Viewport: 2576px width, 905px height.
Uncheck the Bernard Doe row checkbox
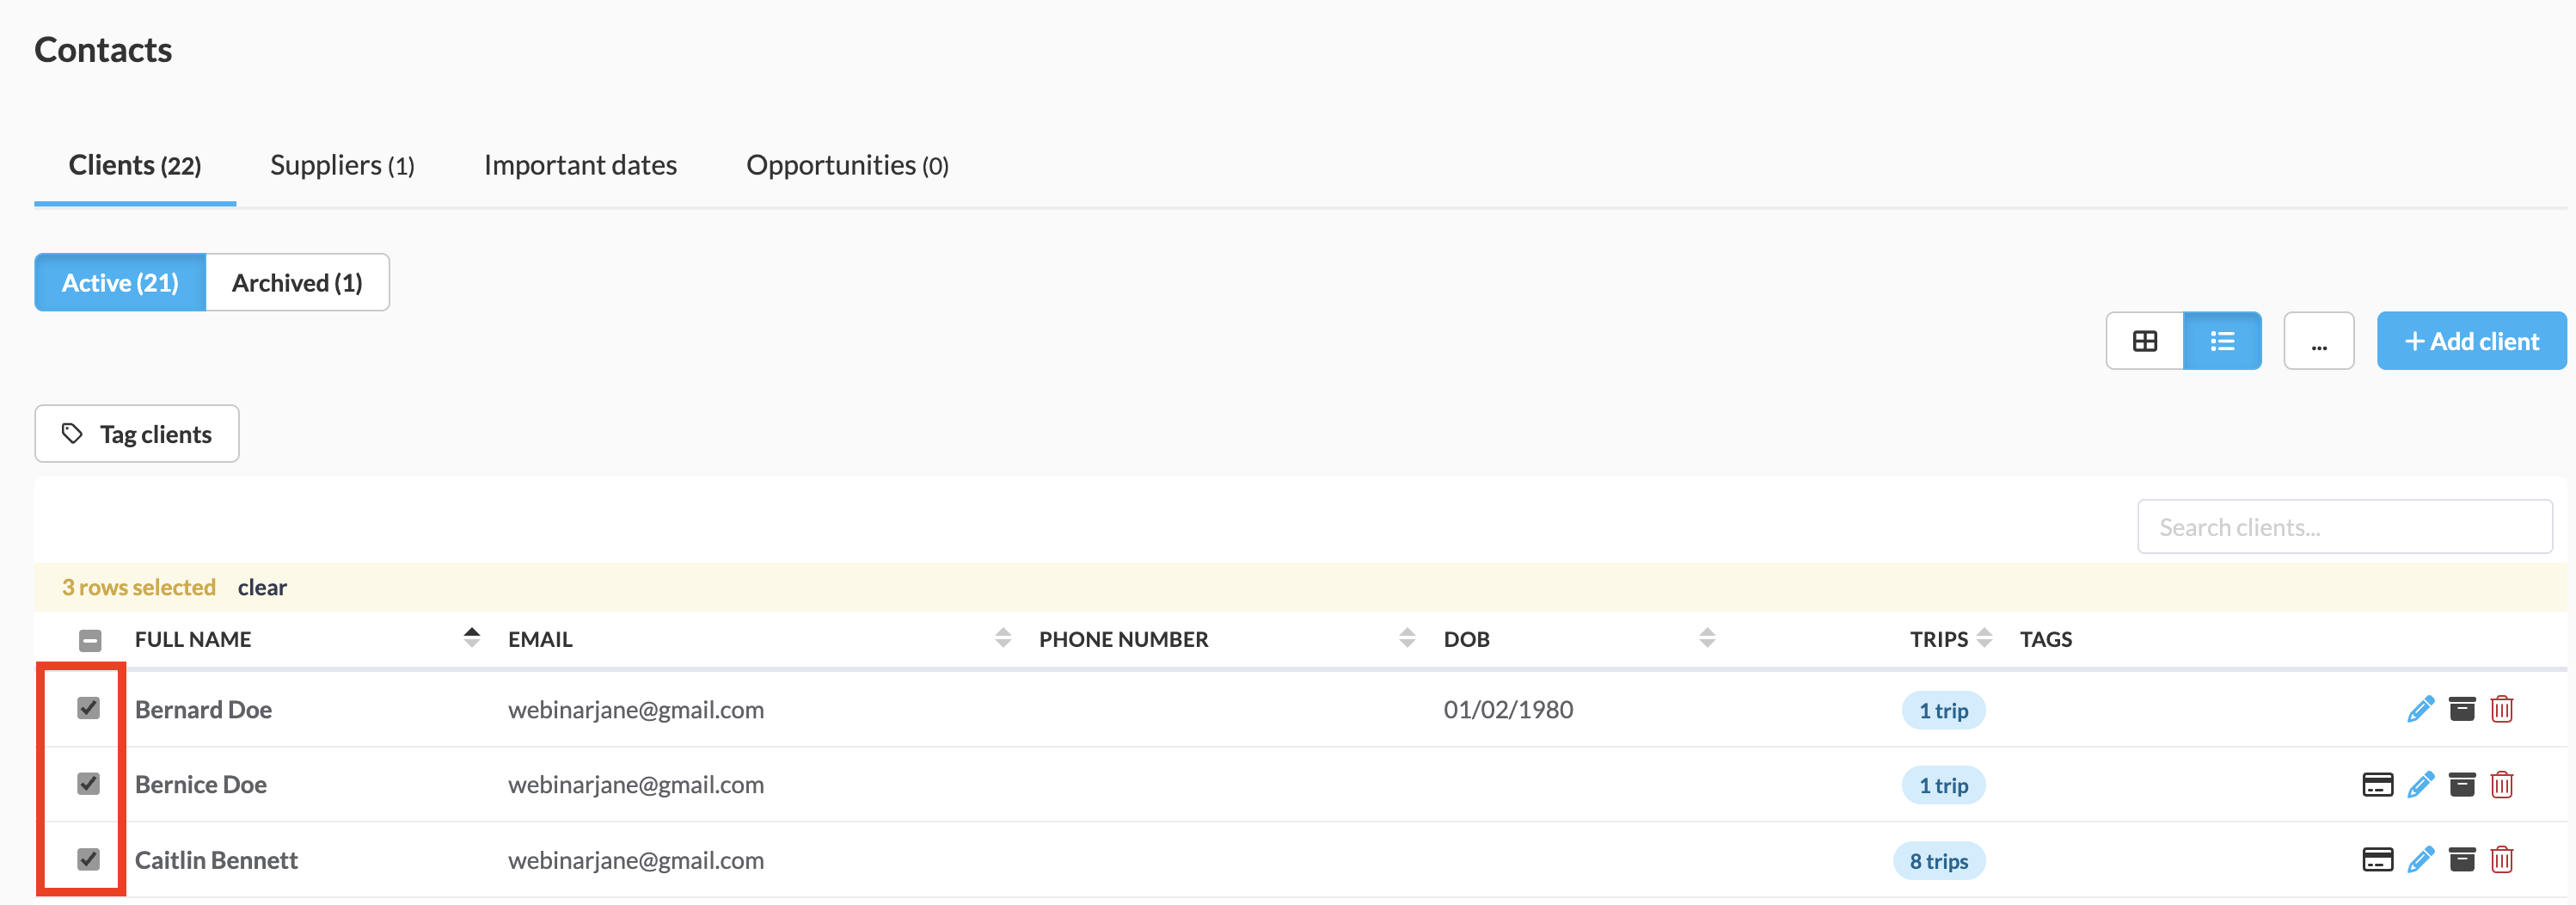click(x=89, y=708)
